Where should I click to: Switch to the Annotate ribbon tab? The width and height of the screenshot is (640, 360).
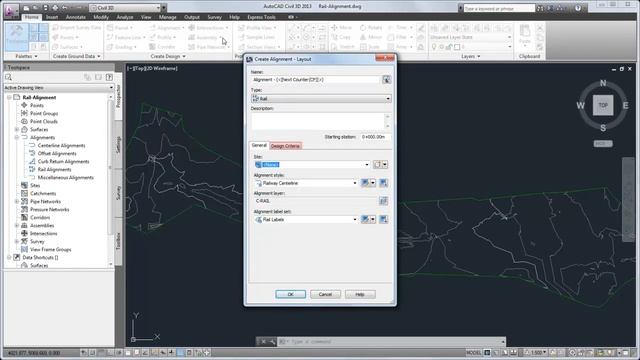(76, 17)
